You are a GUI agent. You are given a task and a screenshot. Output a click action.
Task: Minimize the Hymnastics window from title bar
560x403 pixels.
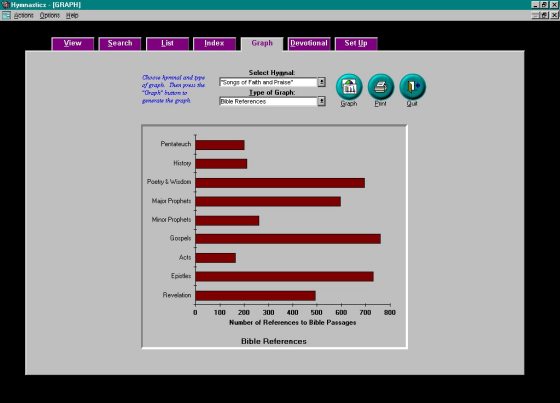535,5
